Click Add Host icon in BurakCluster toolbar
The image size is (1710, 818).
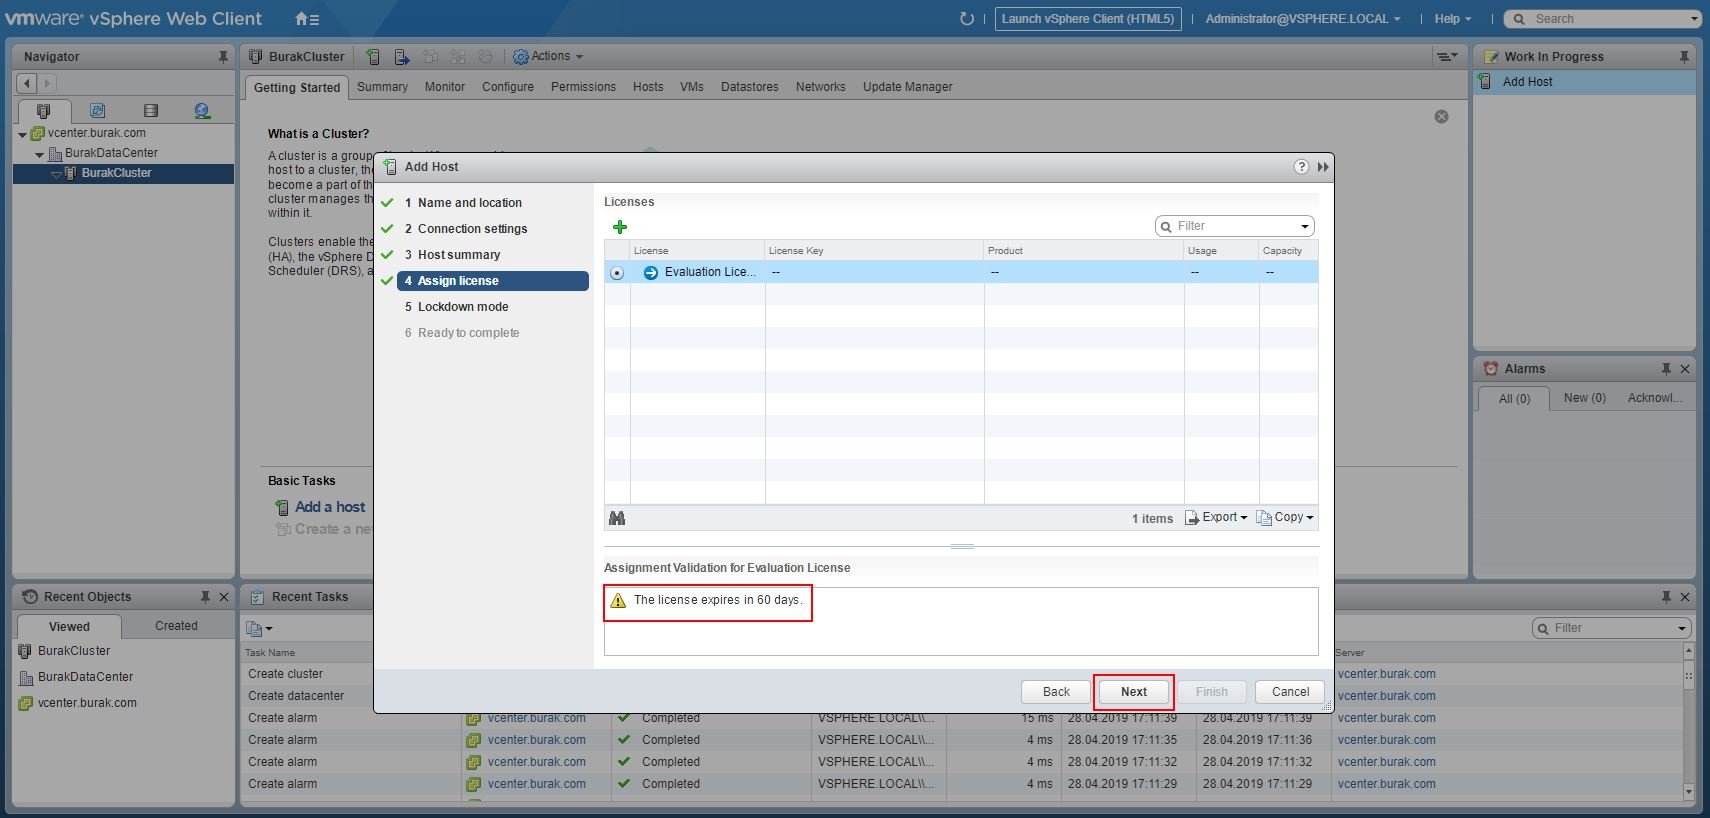click(x=373, y=57)
